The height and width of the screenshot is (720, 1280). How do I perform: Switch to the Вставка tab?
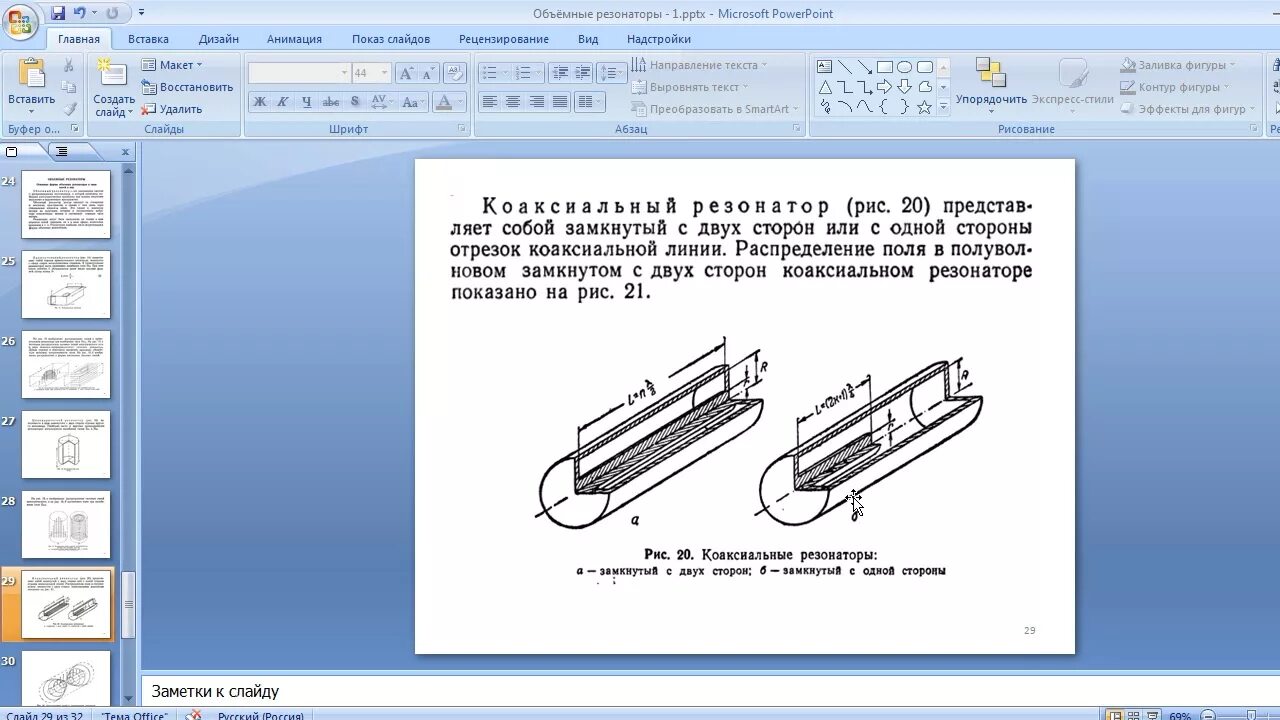tap(148, 39)
